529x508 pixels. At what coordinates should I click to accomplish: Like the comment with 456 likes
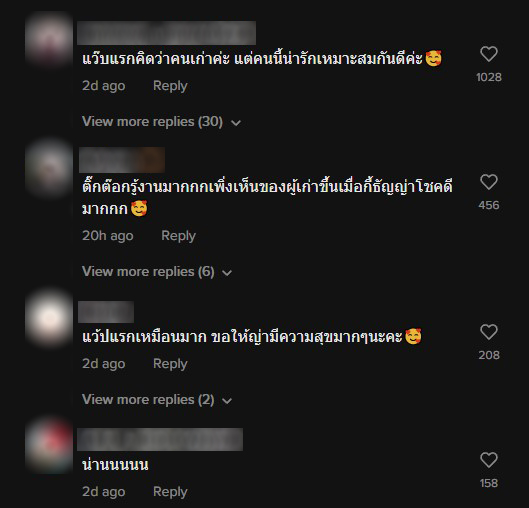click(489, 182)
